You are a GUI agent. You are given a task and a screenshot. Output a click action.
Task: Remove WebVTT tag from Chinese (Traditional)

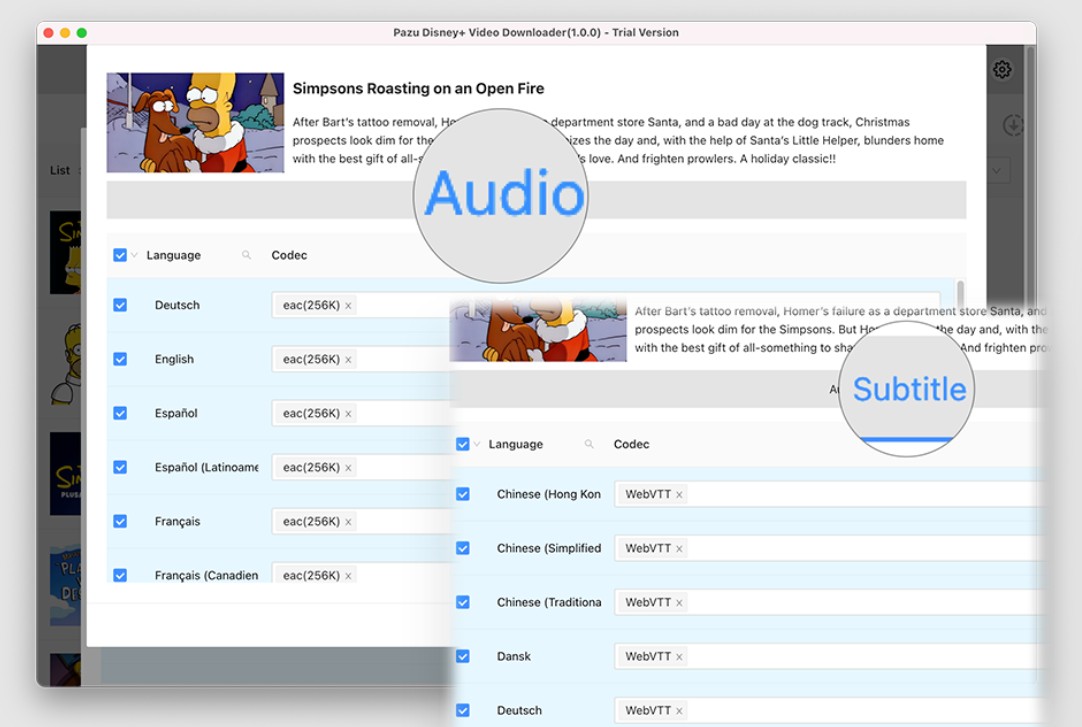(679, 603)
